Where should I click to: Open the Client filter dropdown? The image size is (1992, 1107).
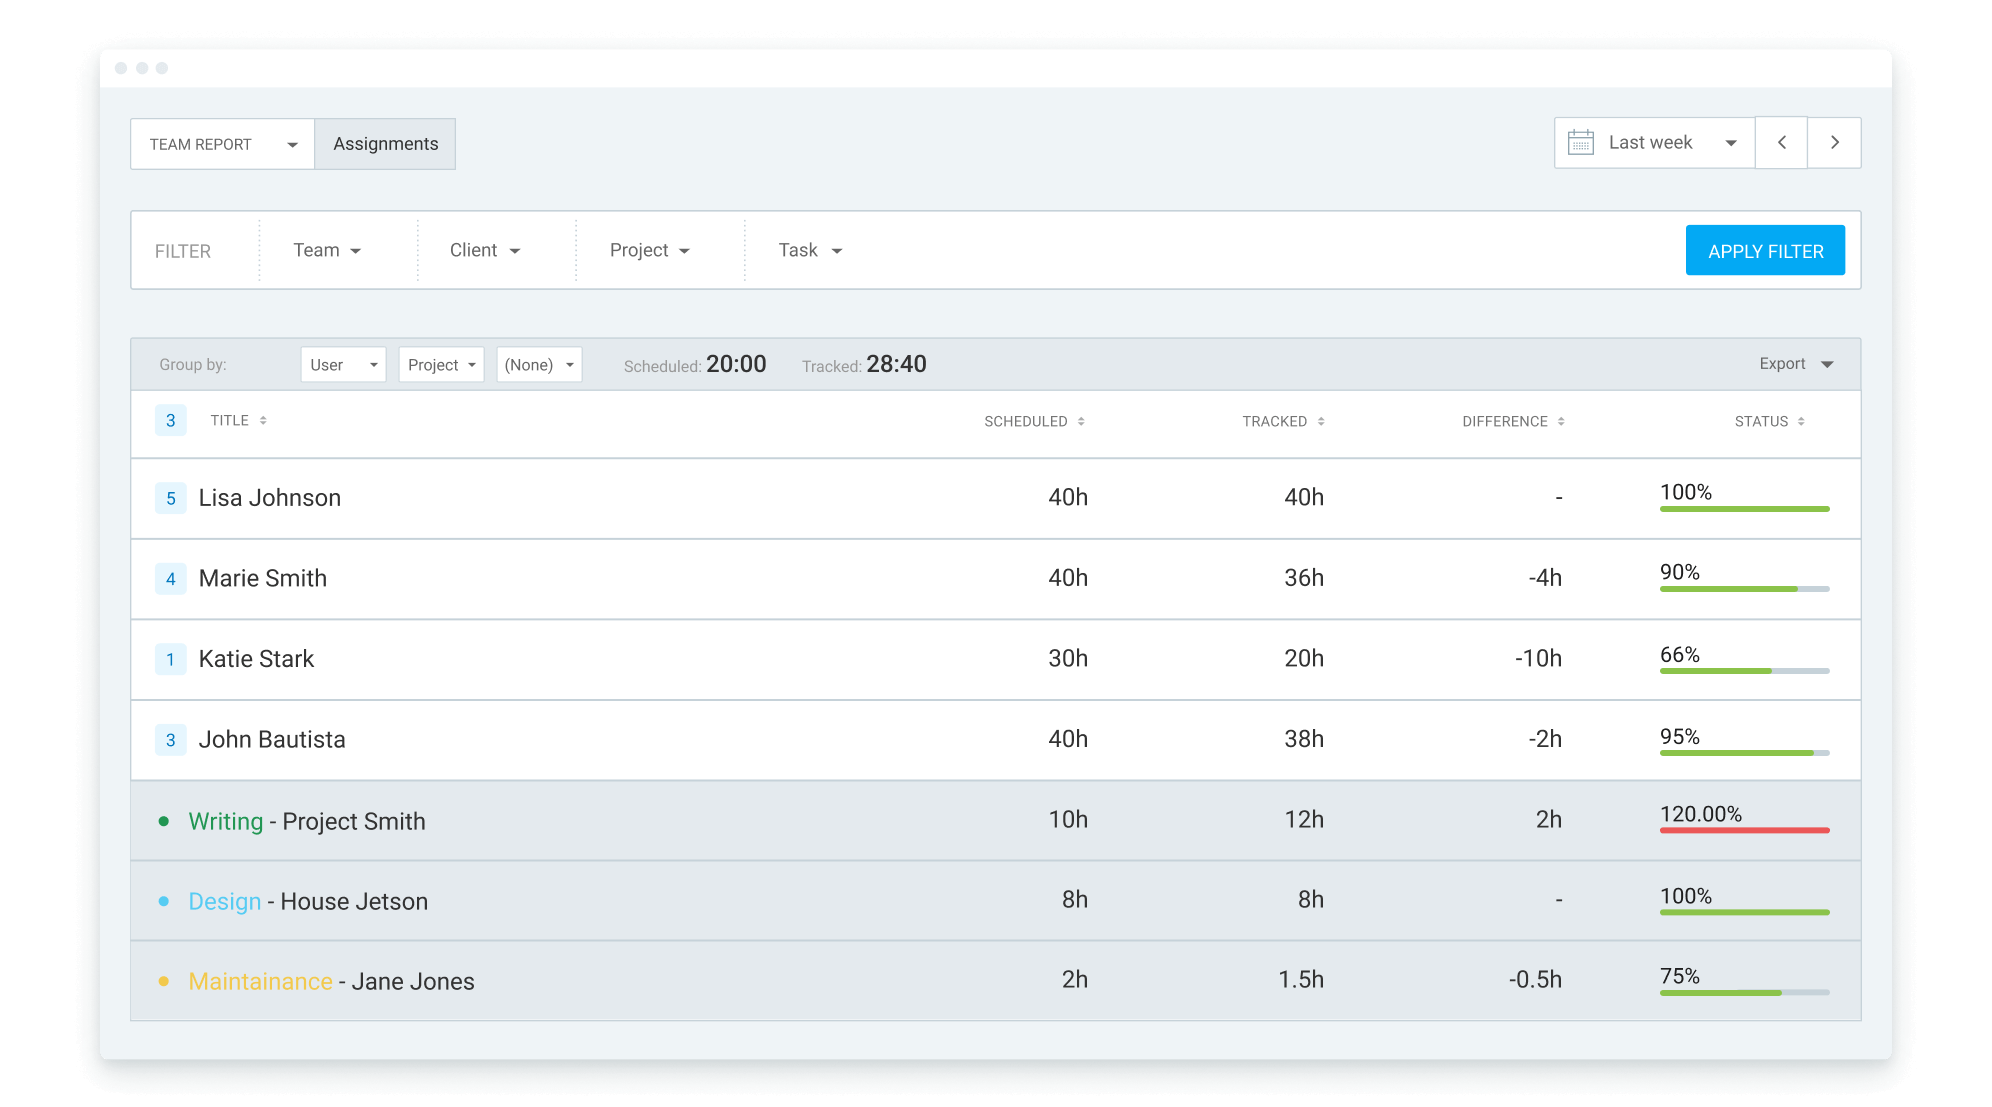coord(485,250)
